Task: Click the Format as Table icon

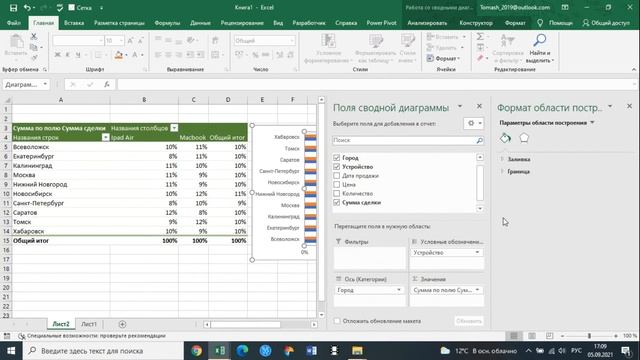Action: click(x=376, y=42)
